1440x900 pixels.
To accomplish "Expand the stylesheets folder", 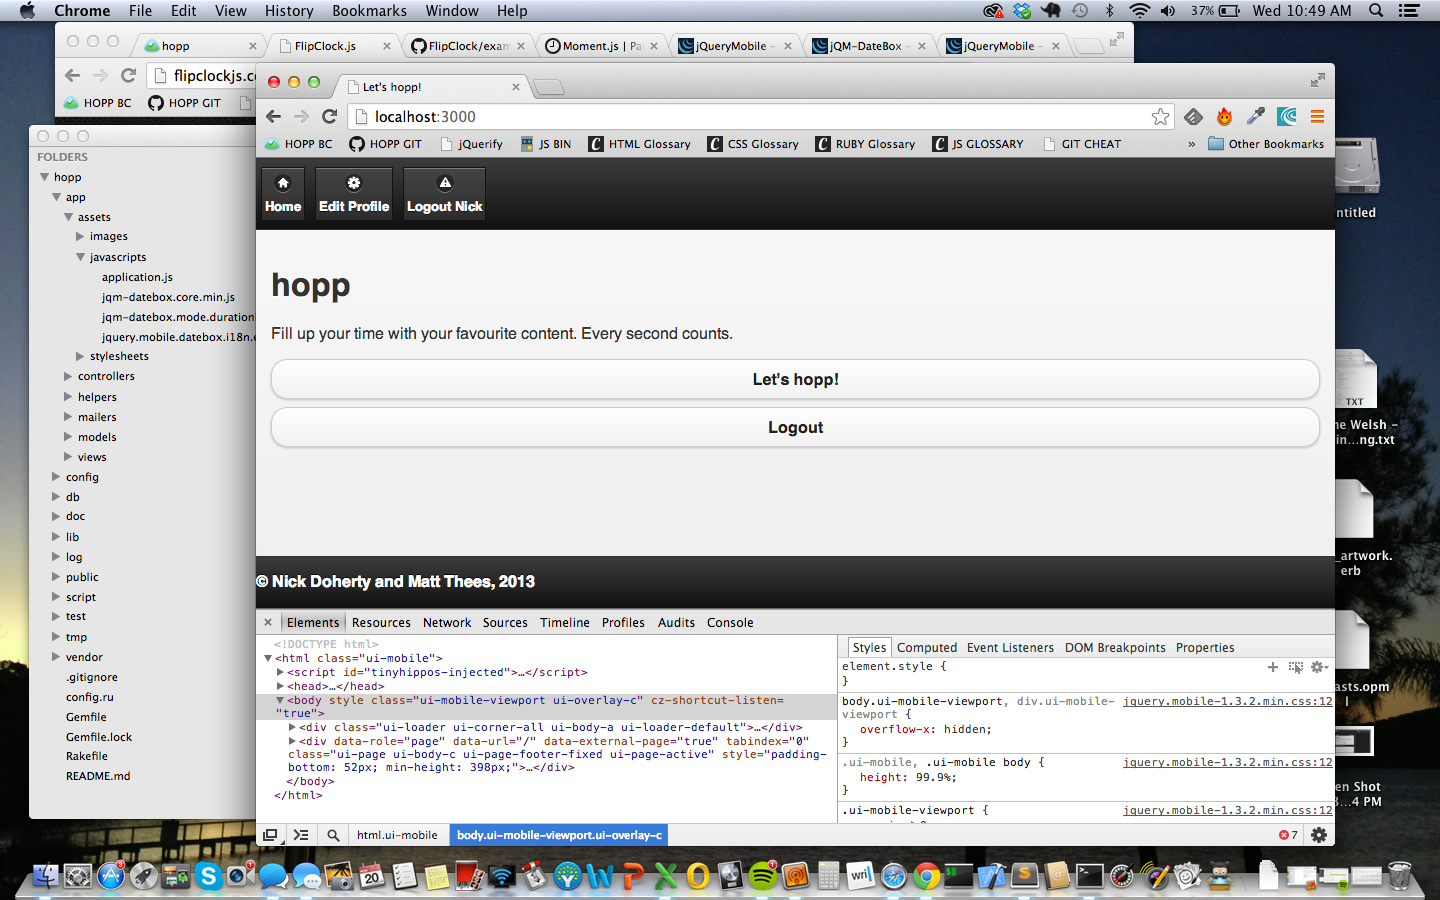I will point(80,356).
